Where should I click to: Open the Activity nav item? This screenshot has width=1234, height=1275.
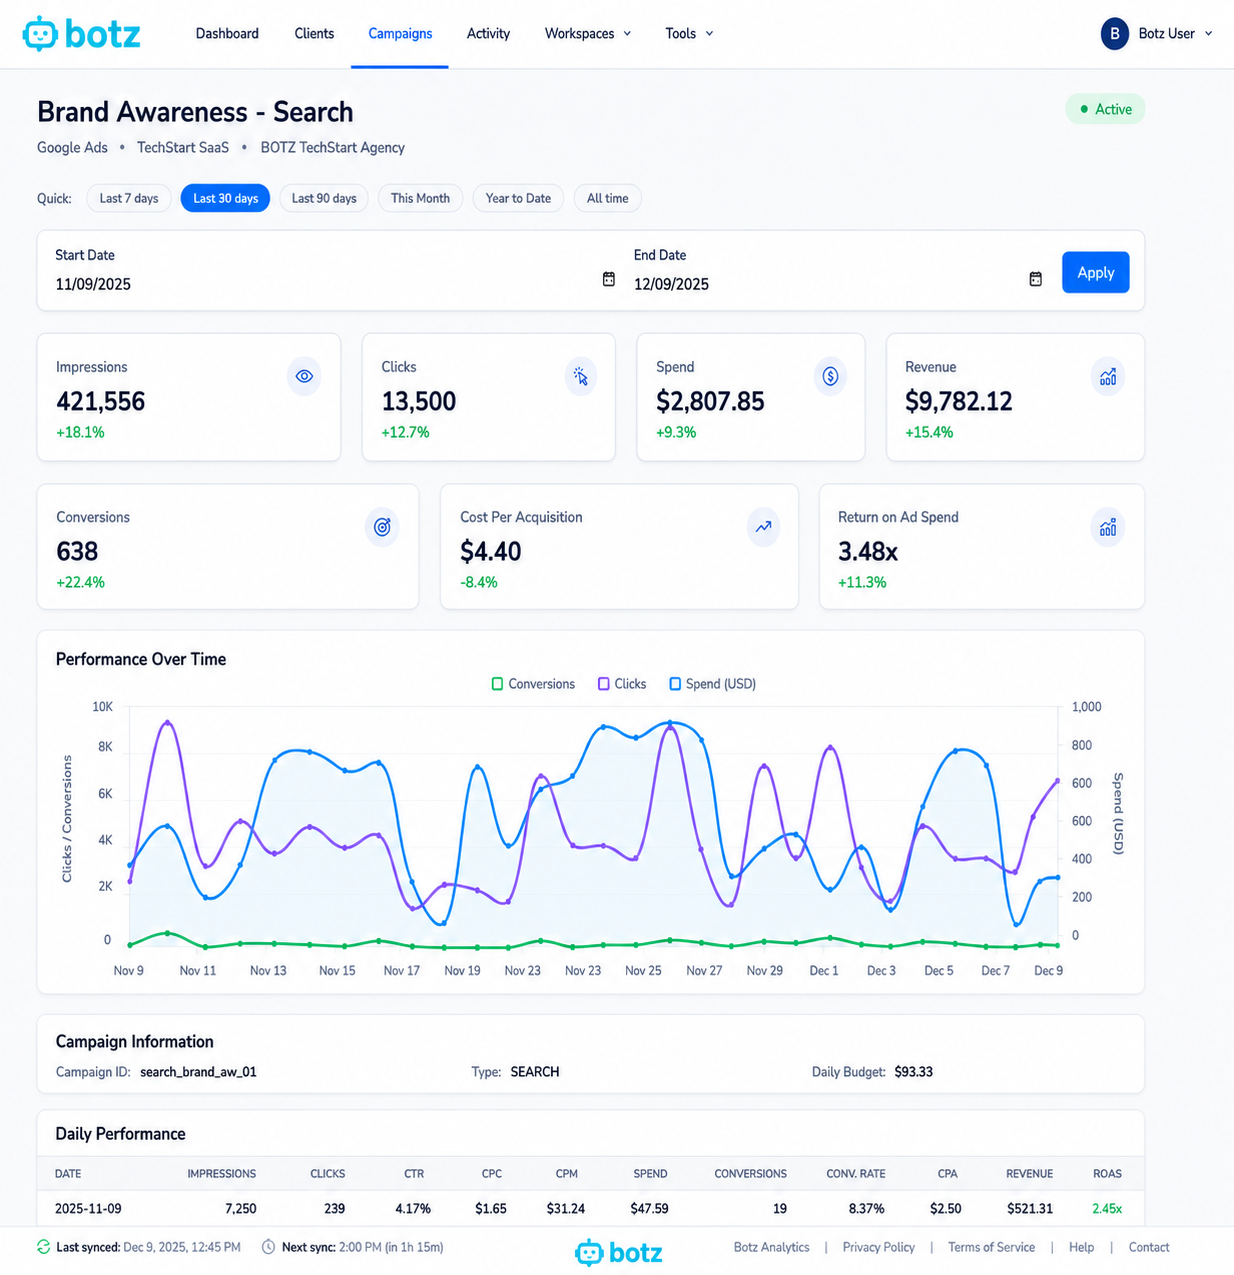click(x=488, y=33)
